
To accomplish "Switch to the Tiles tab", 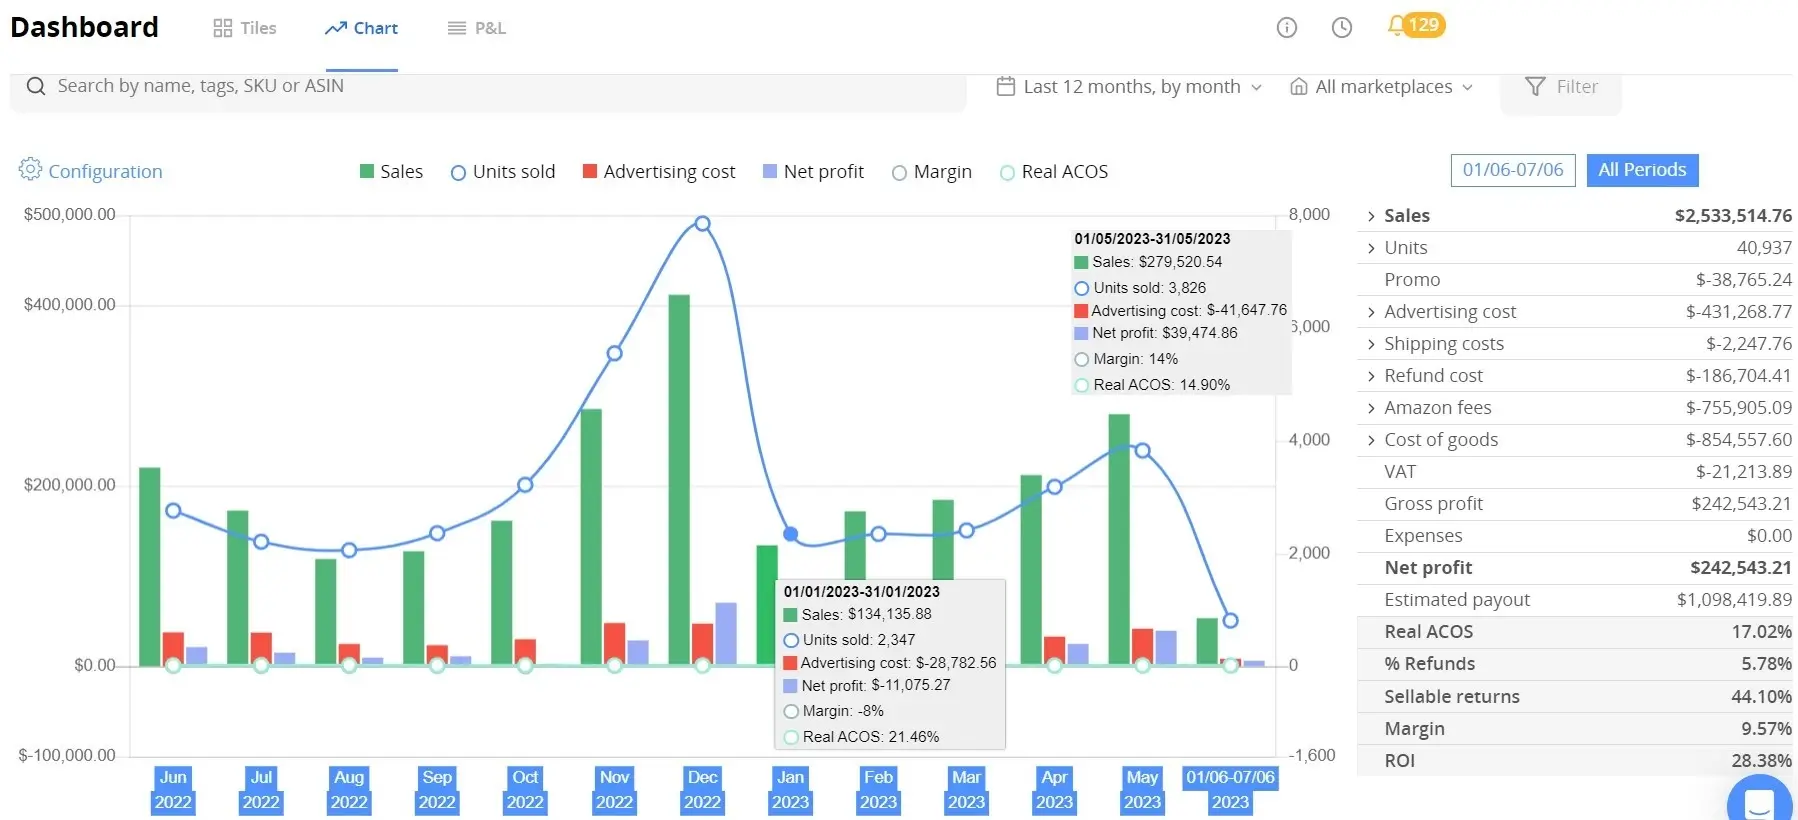I will coord(245,28).
